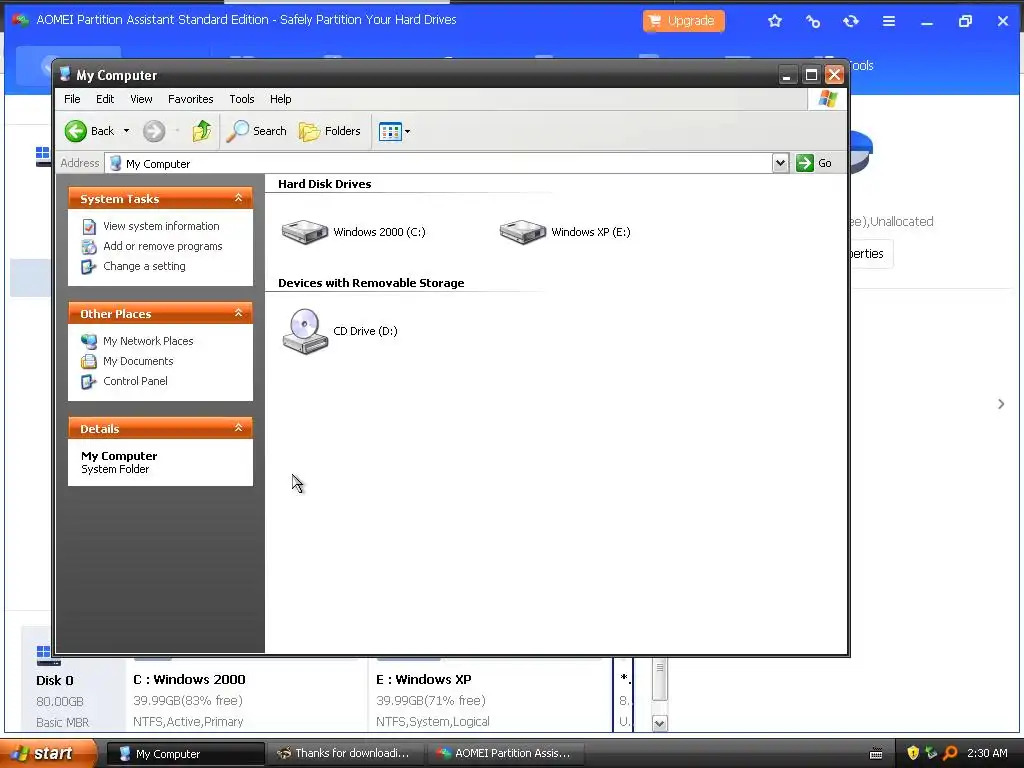Click Change a setting link
The height and width of the screenshot is (768, 1024).
(x=144, y=266)
